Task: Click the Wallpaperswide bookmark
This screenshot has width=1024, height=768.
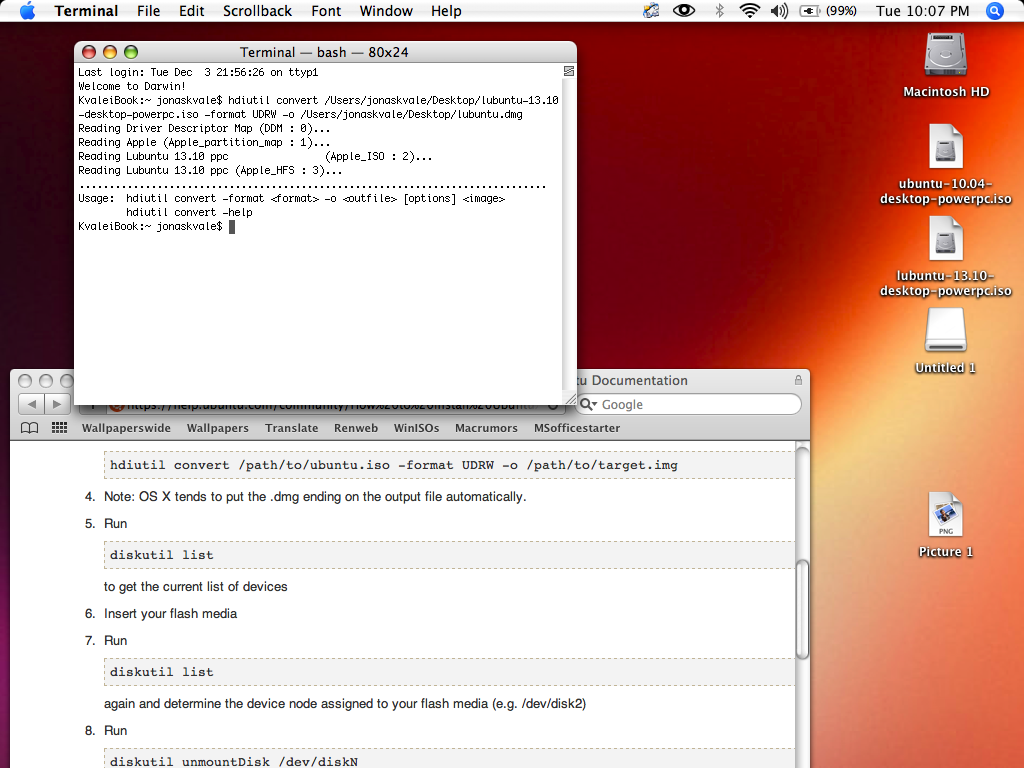Action: pyautogui.click(x=126, y=428)
